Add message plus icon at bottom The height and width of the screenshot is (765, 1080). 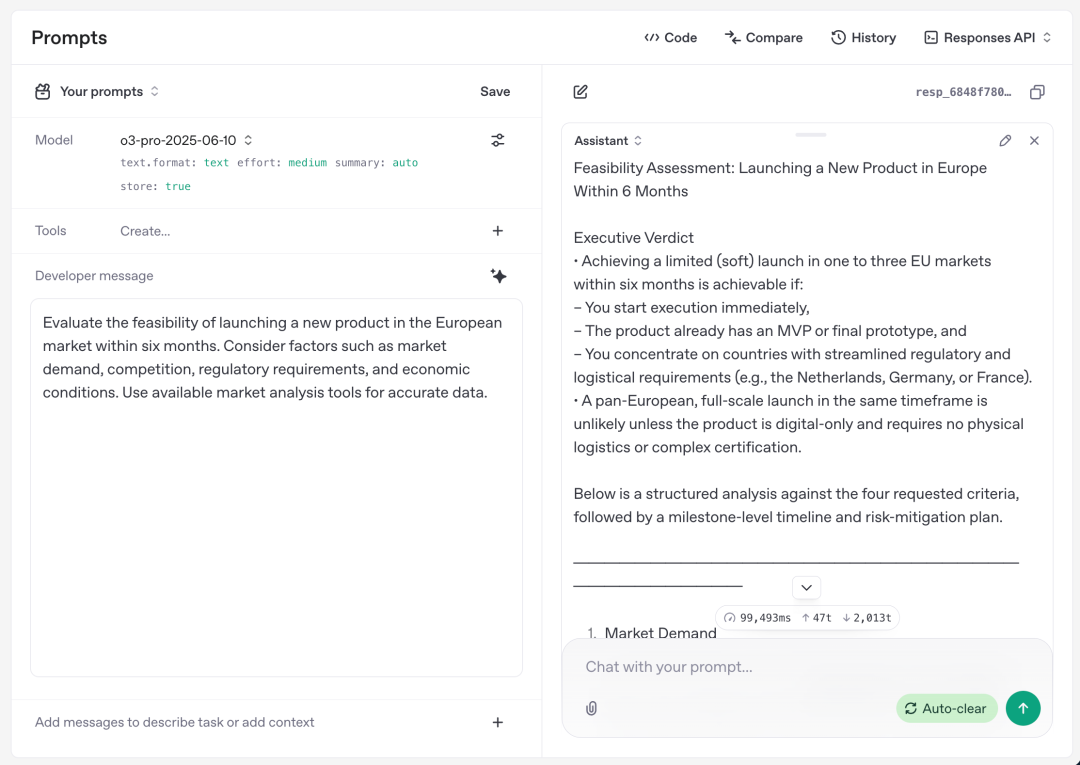pyautogui.click(x=497, y=722)
